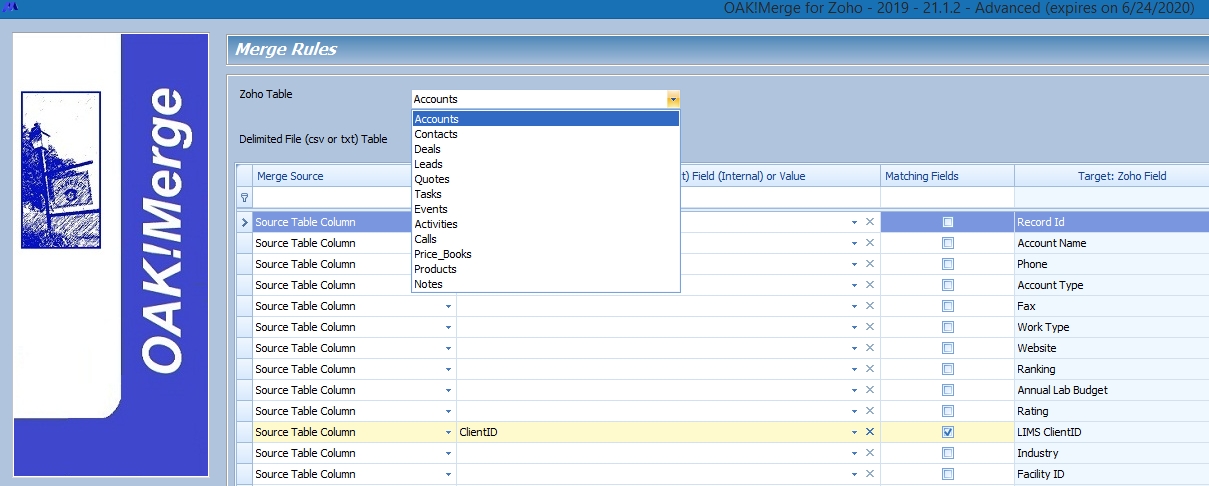Click the Facility ID target field cell

coord(1112,474)
